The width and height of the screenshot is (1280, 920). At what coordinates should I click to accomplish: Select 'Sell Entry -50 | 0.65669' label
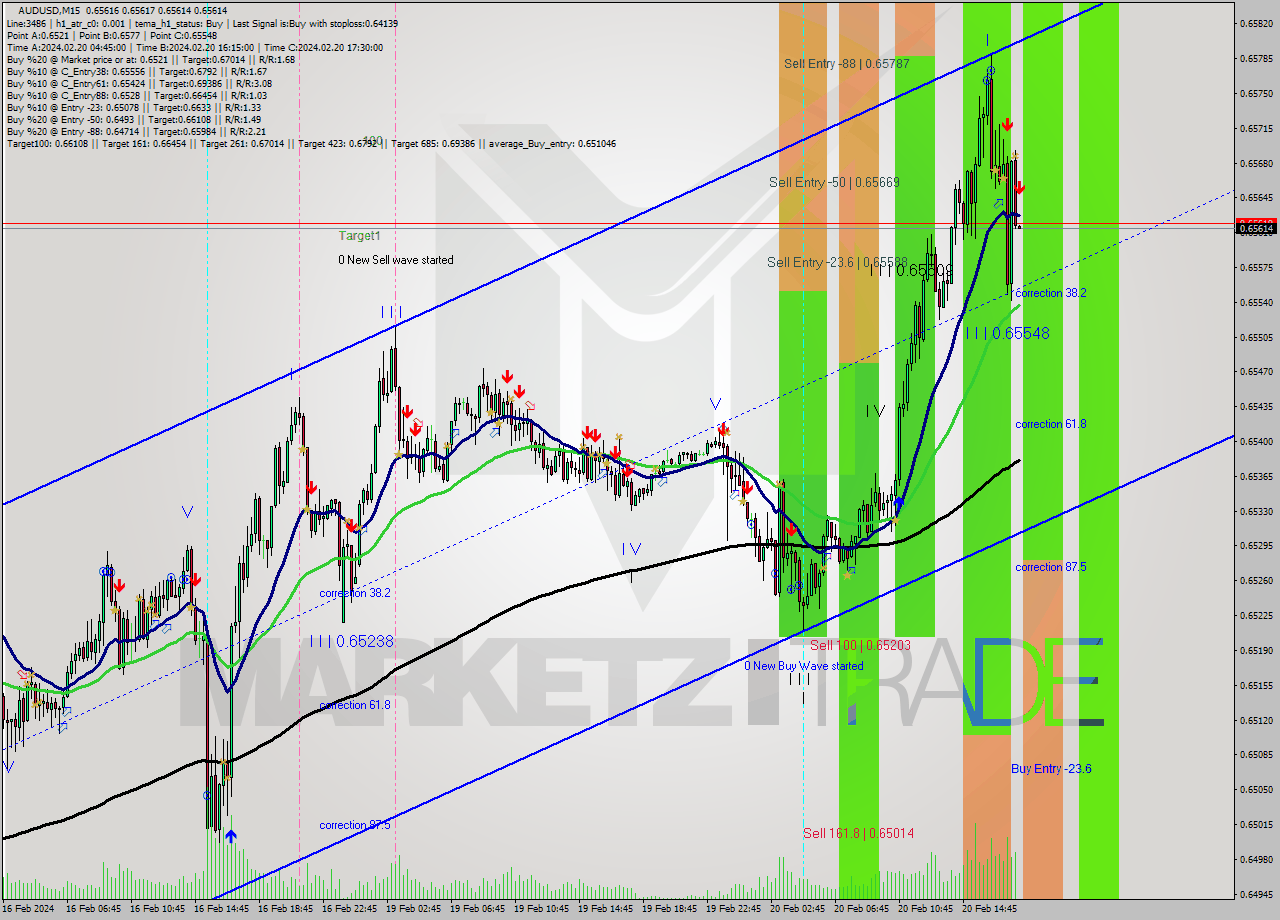click(x=834, y=182)
